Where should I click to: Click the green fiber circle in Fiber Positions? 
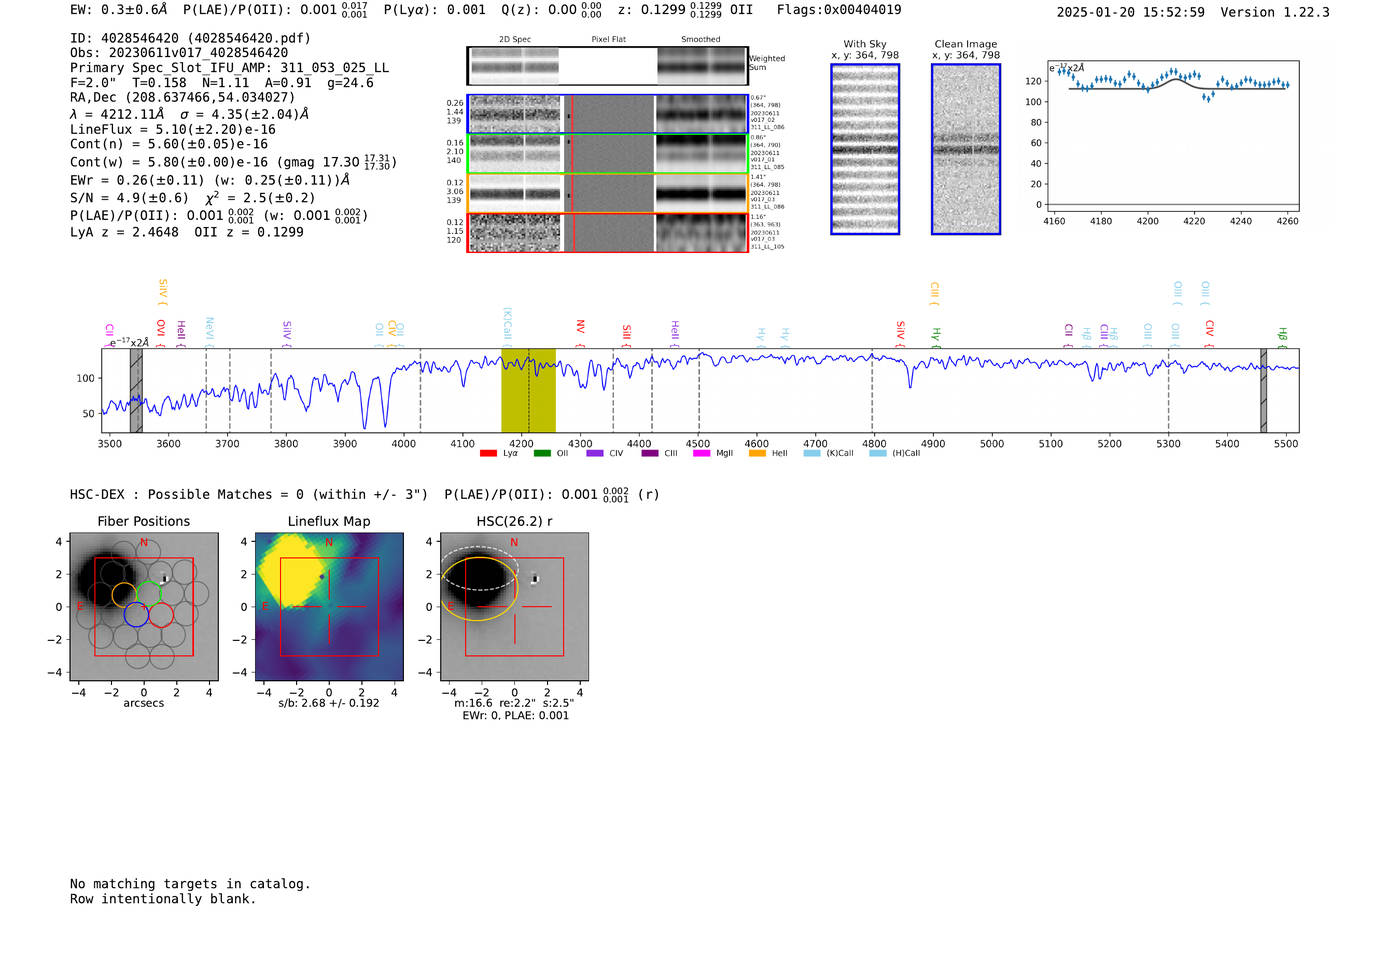pos(149,594)
